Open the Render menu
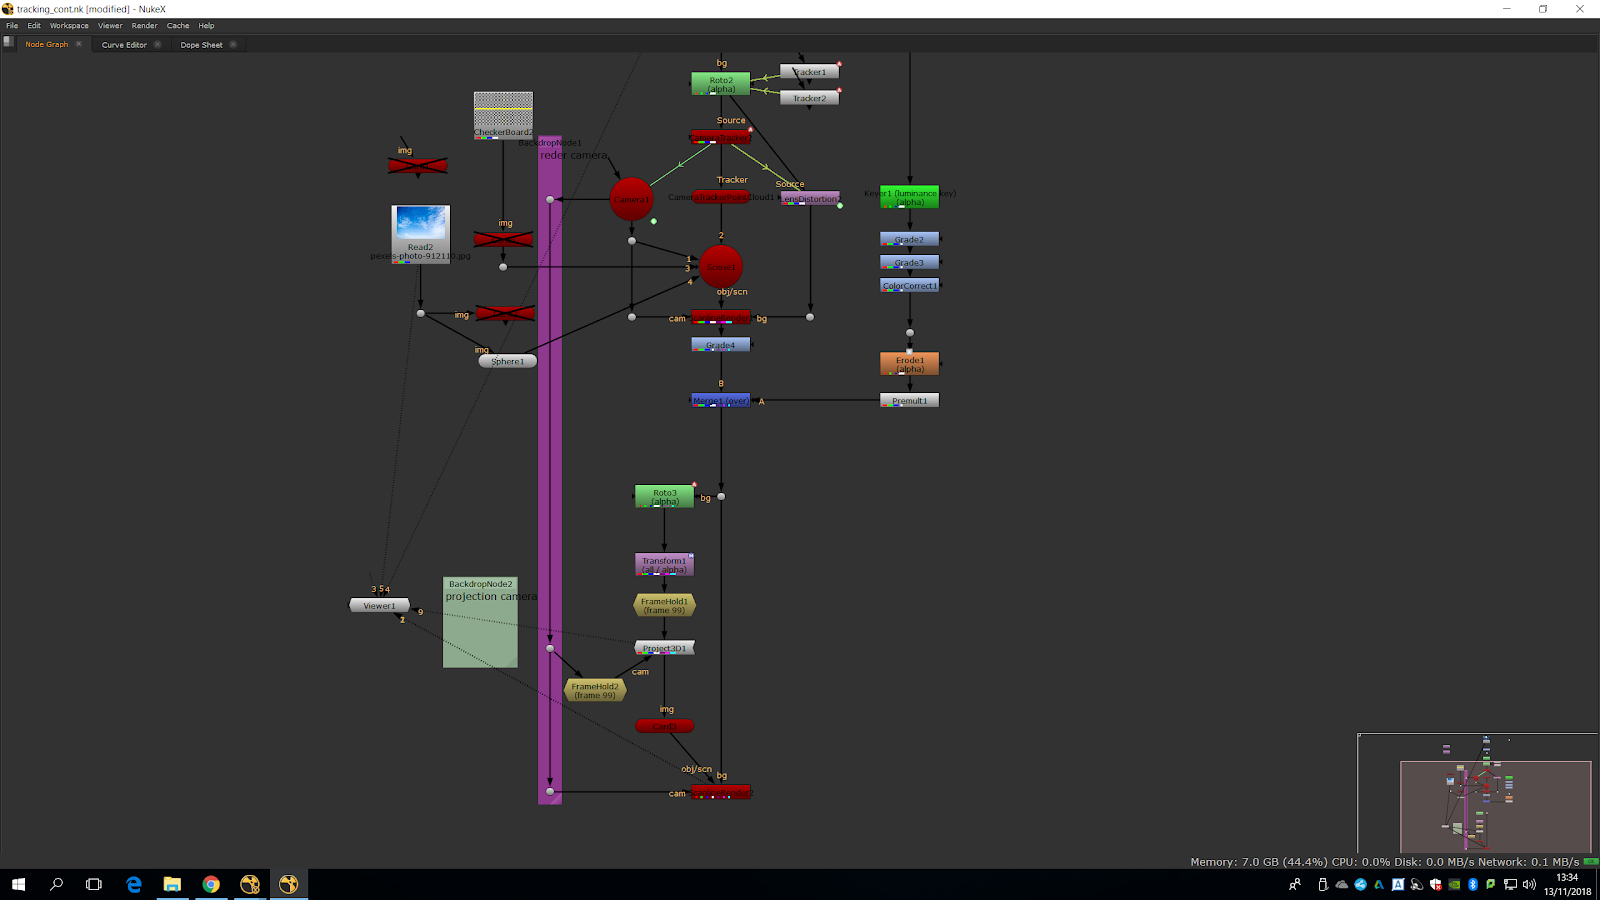1600x900 pixels. [x=144, y=26]
